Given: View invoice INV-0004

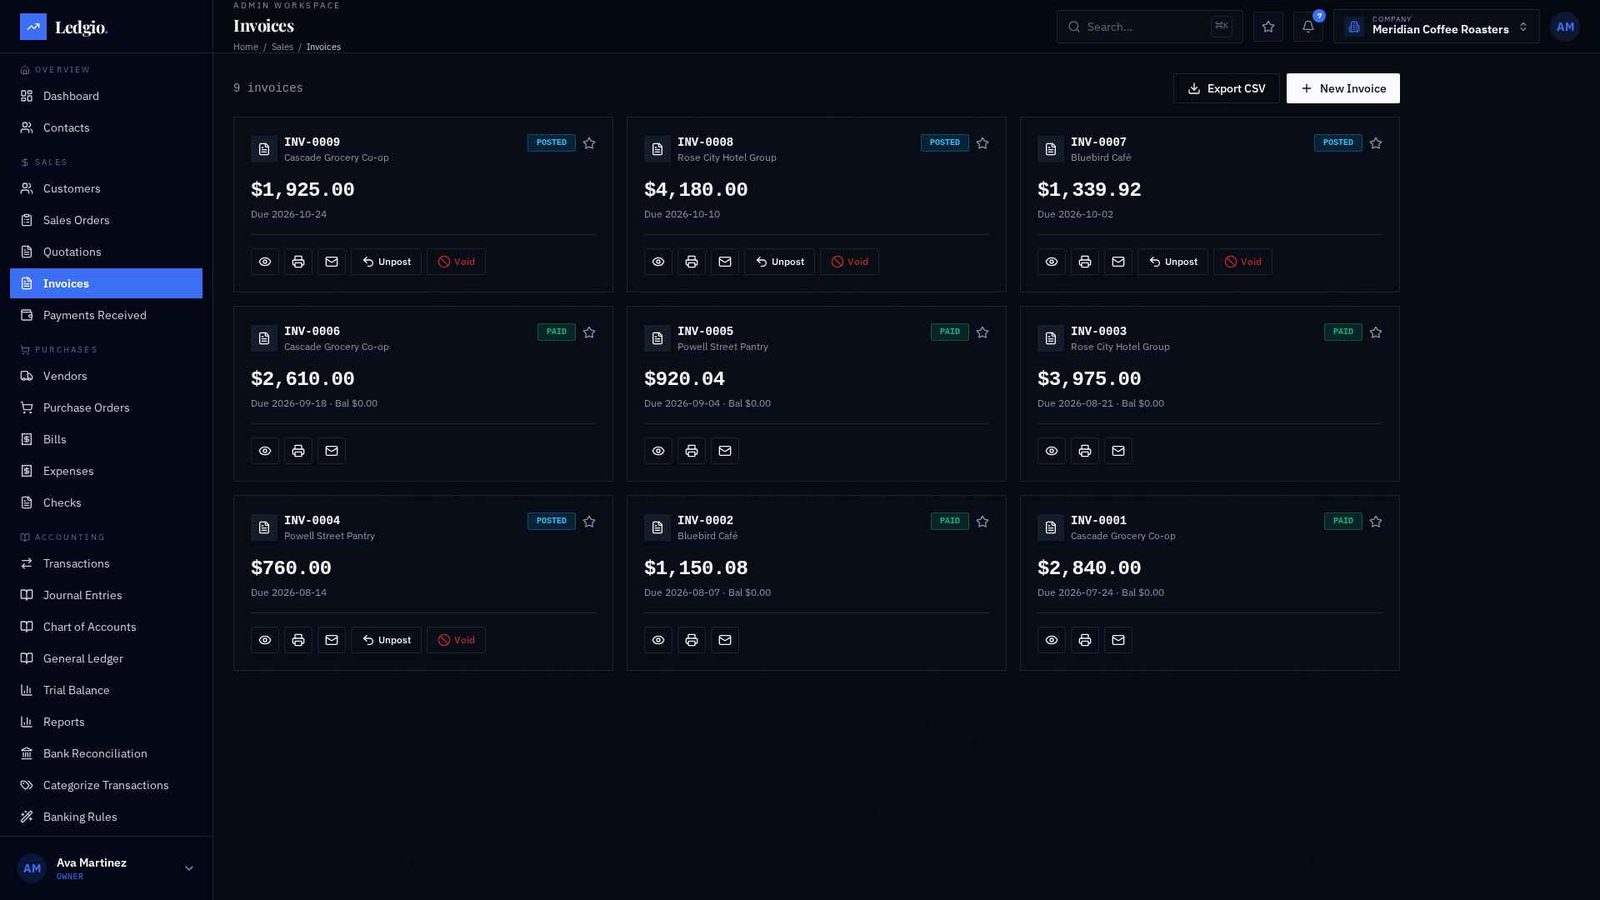Looking at the screenshot, I should 265,640.
